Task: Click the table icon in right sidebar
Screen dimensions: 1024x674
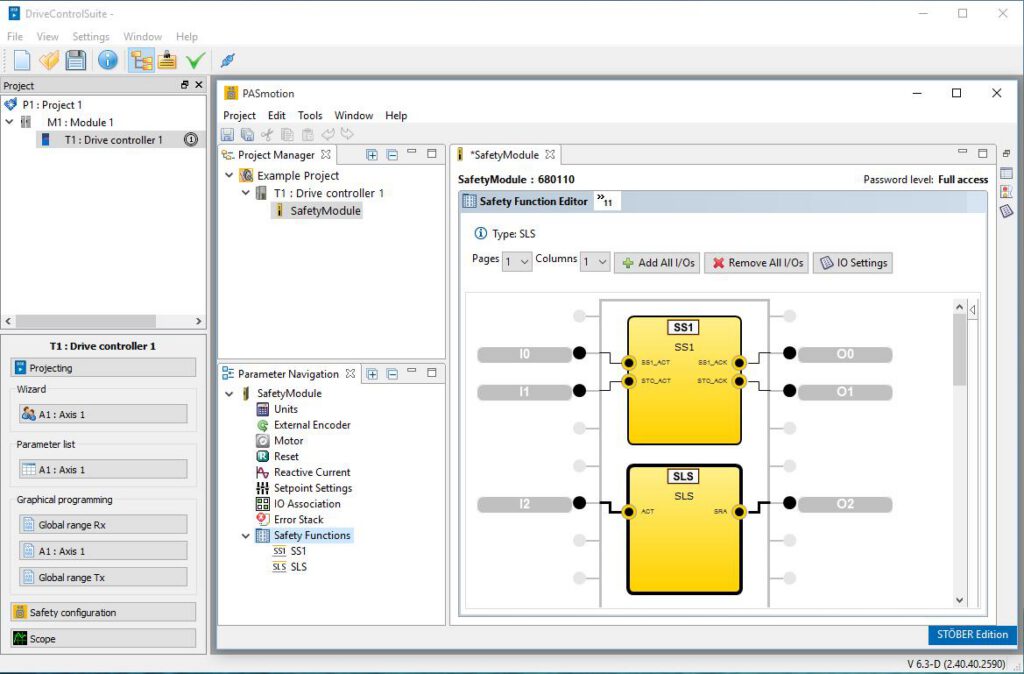Action: [x=1006, y=173]
